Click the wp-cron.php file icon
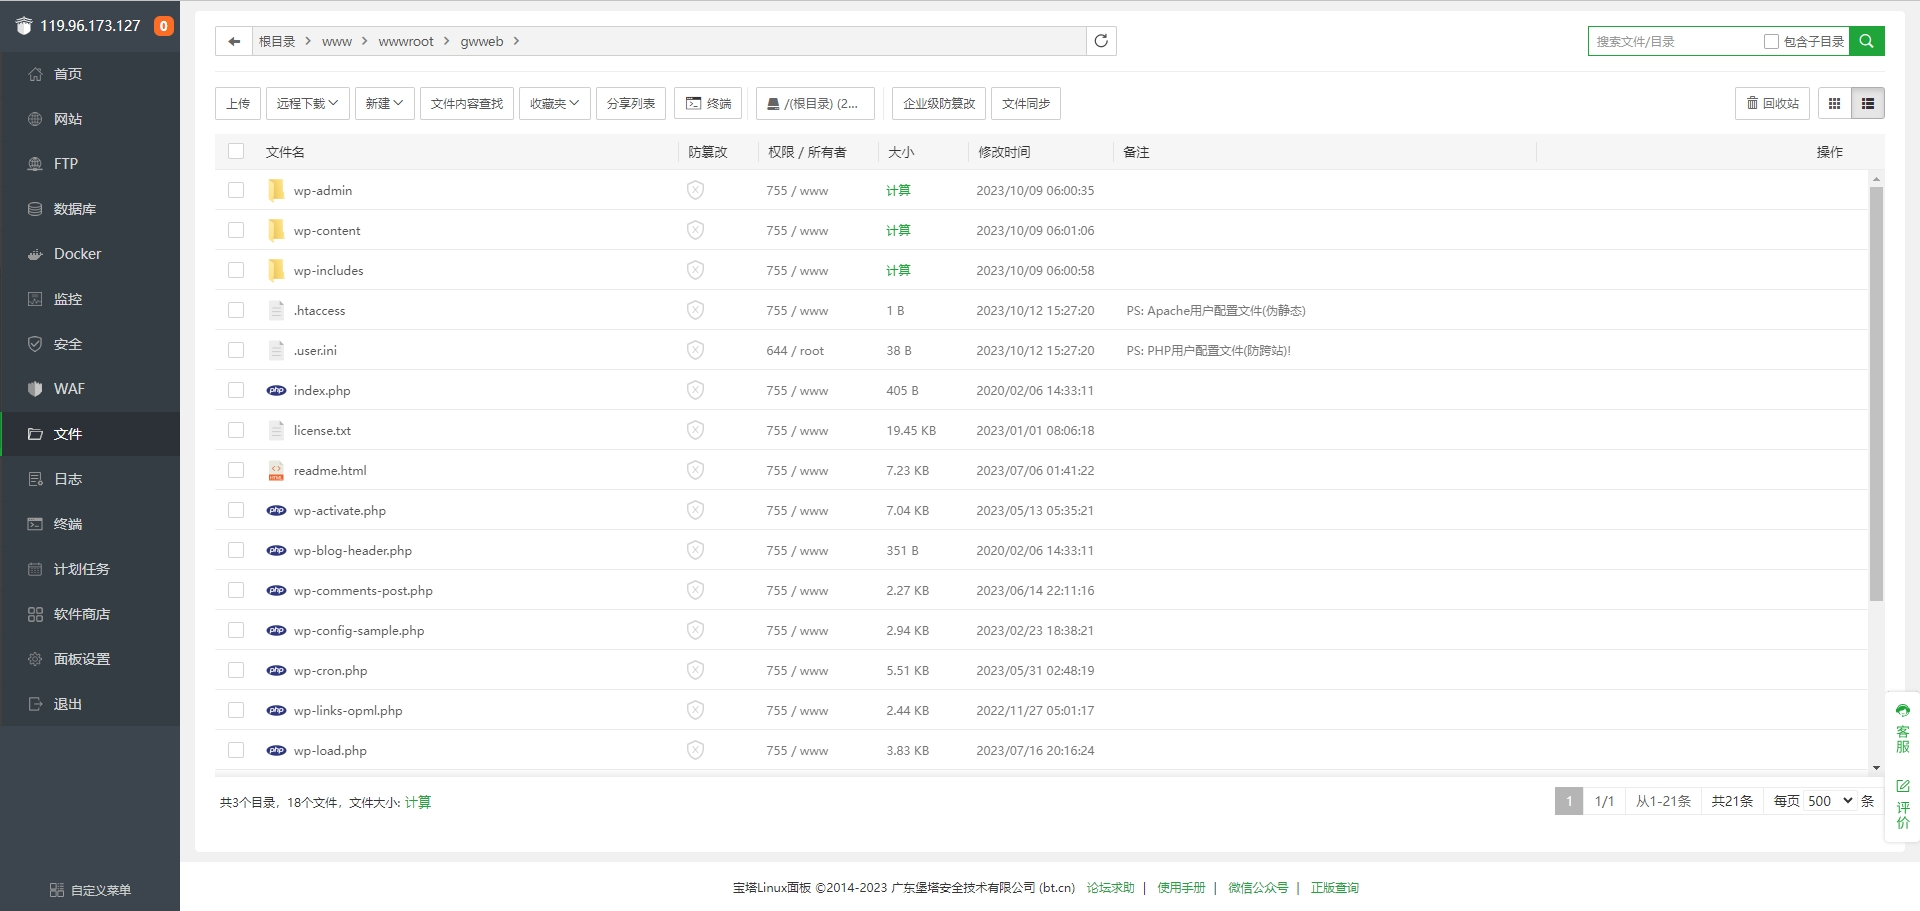This screenshot has width=1920, height=911. tap(276, 670)
